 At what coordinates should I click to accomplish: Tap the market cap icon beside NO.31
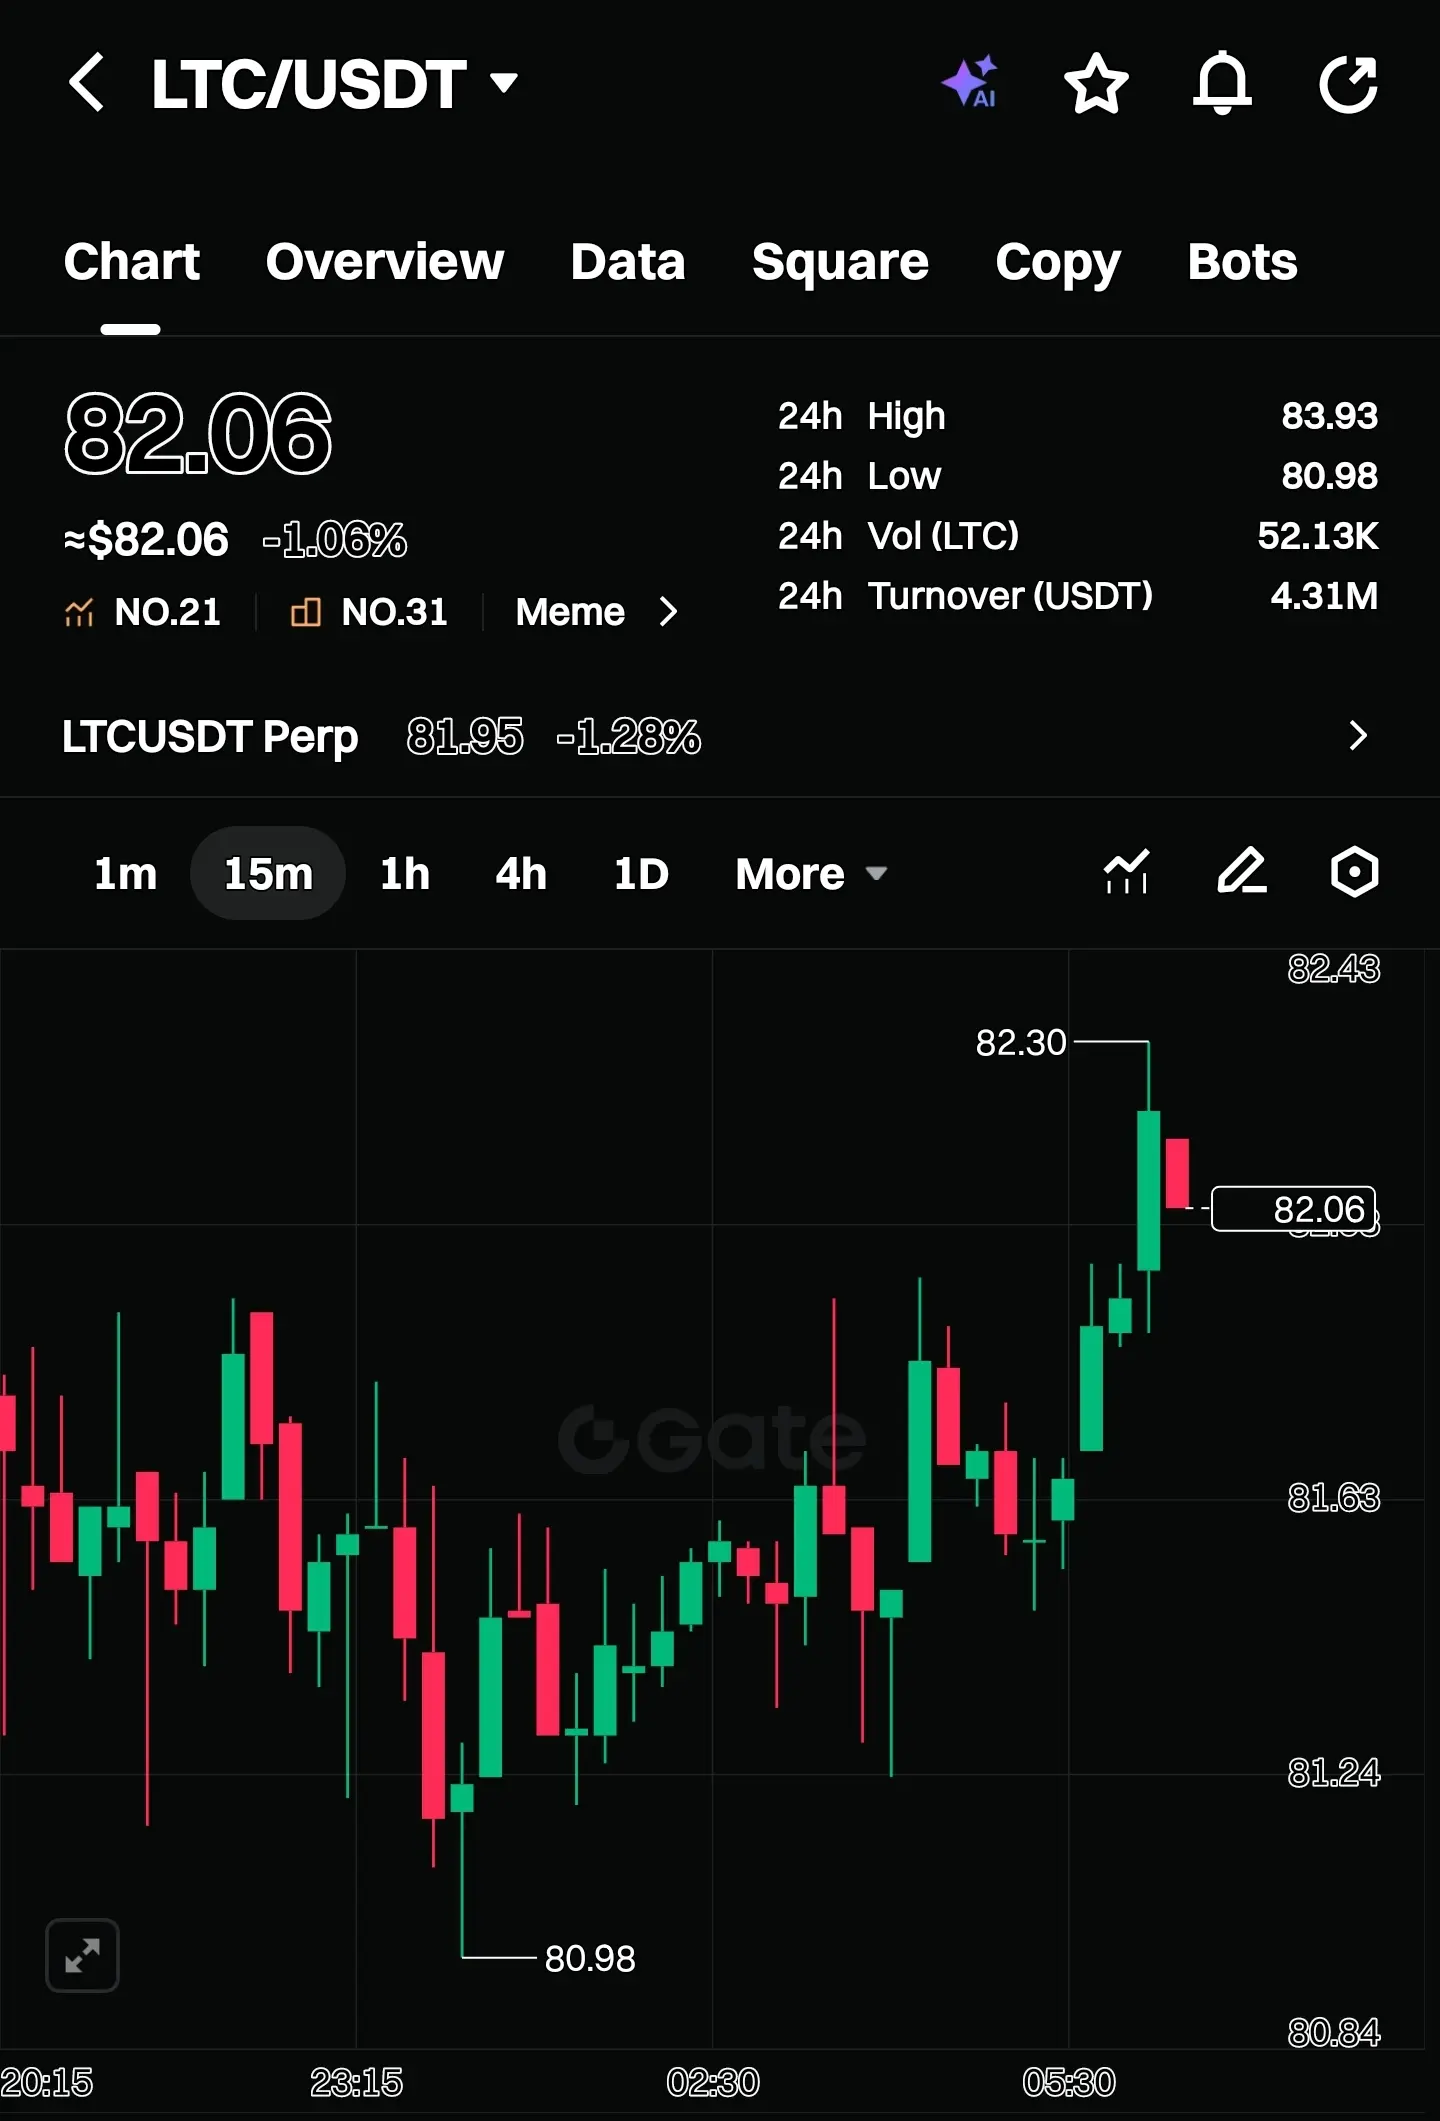coord(305,612)
